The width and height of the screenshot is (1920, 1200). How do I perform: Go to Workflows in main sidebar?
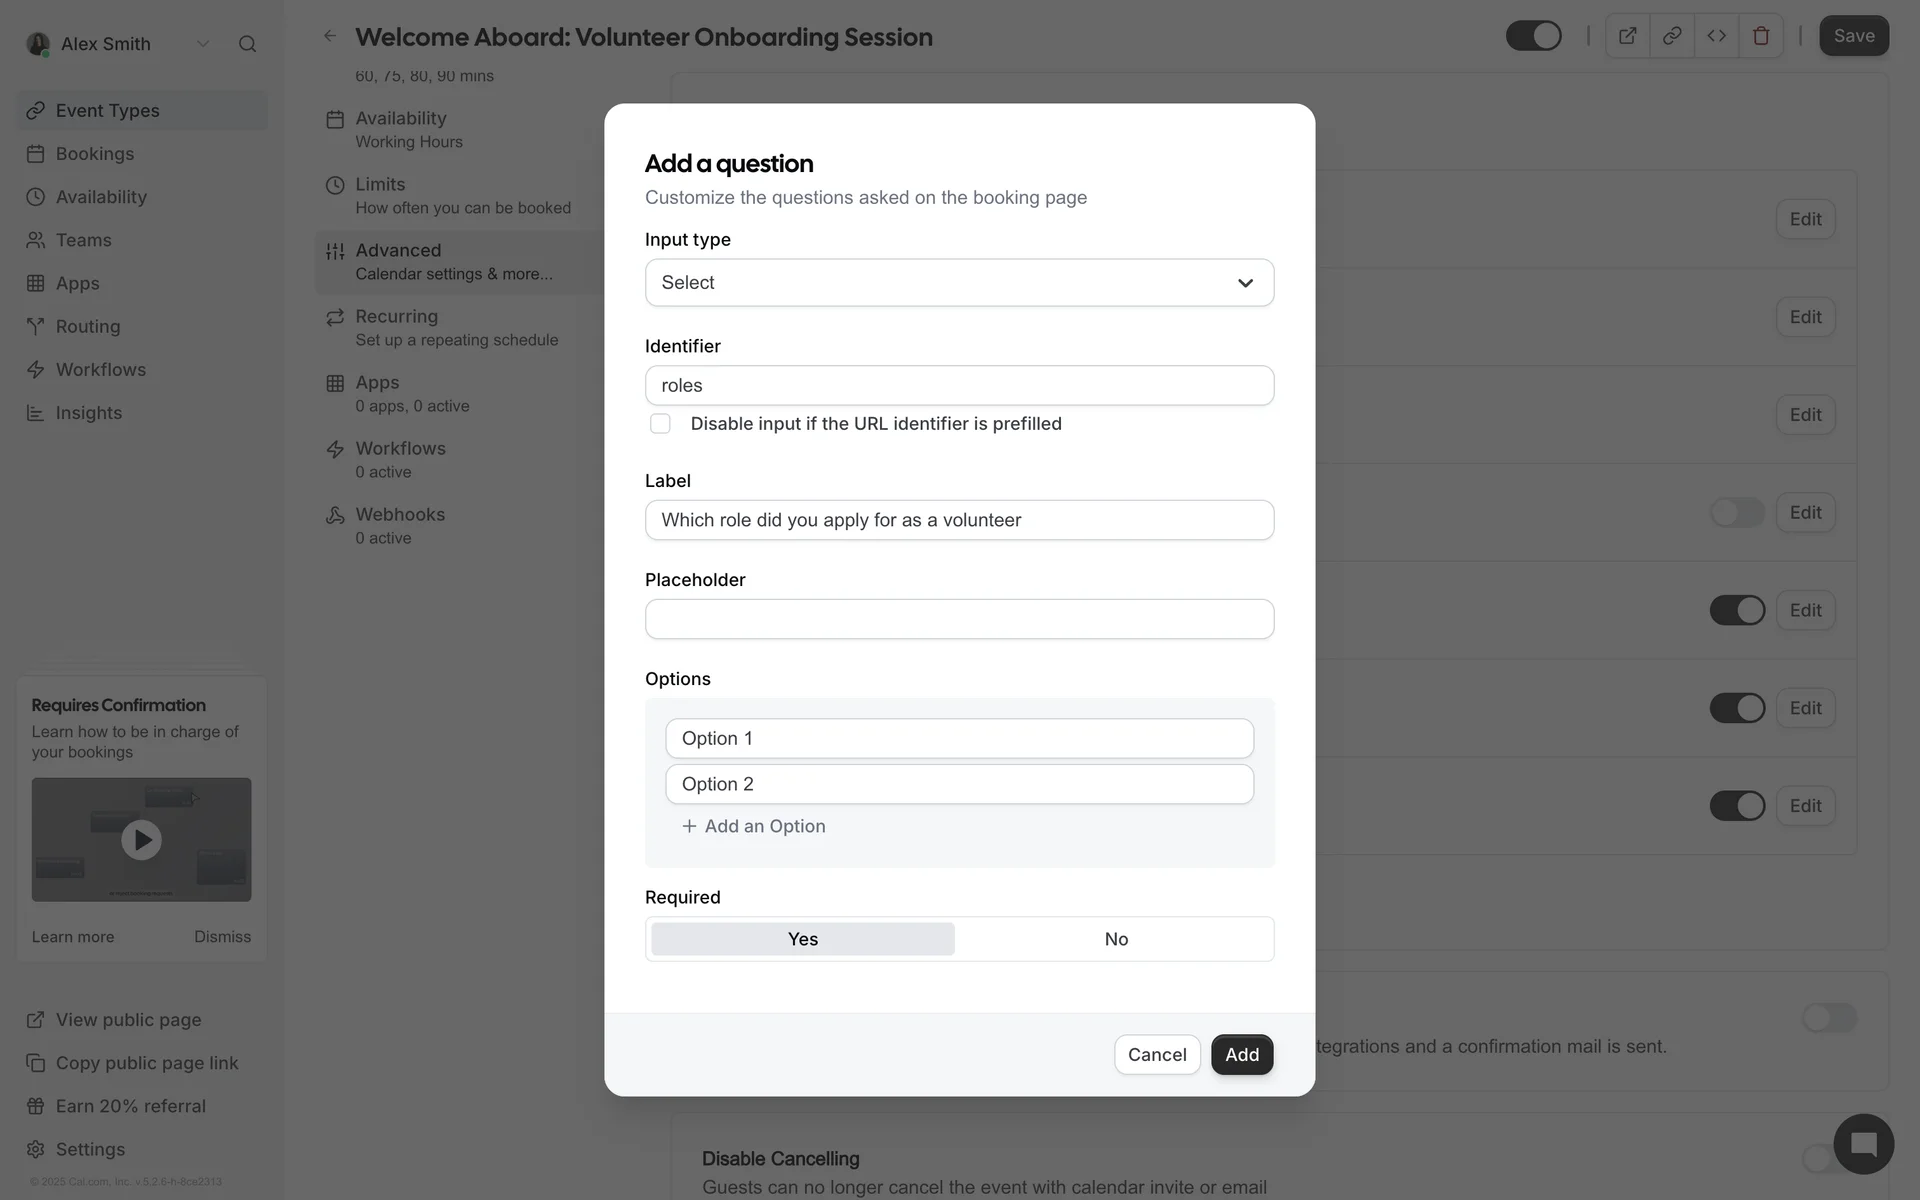tap(100, 370)
